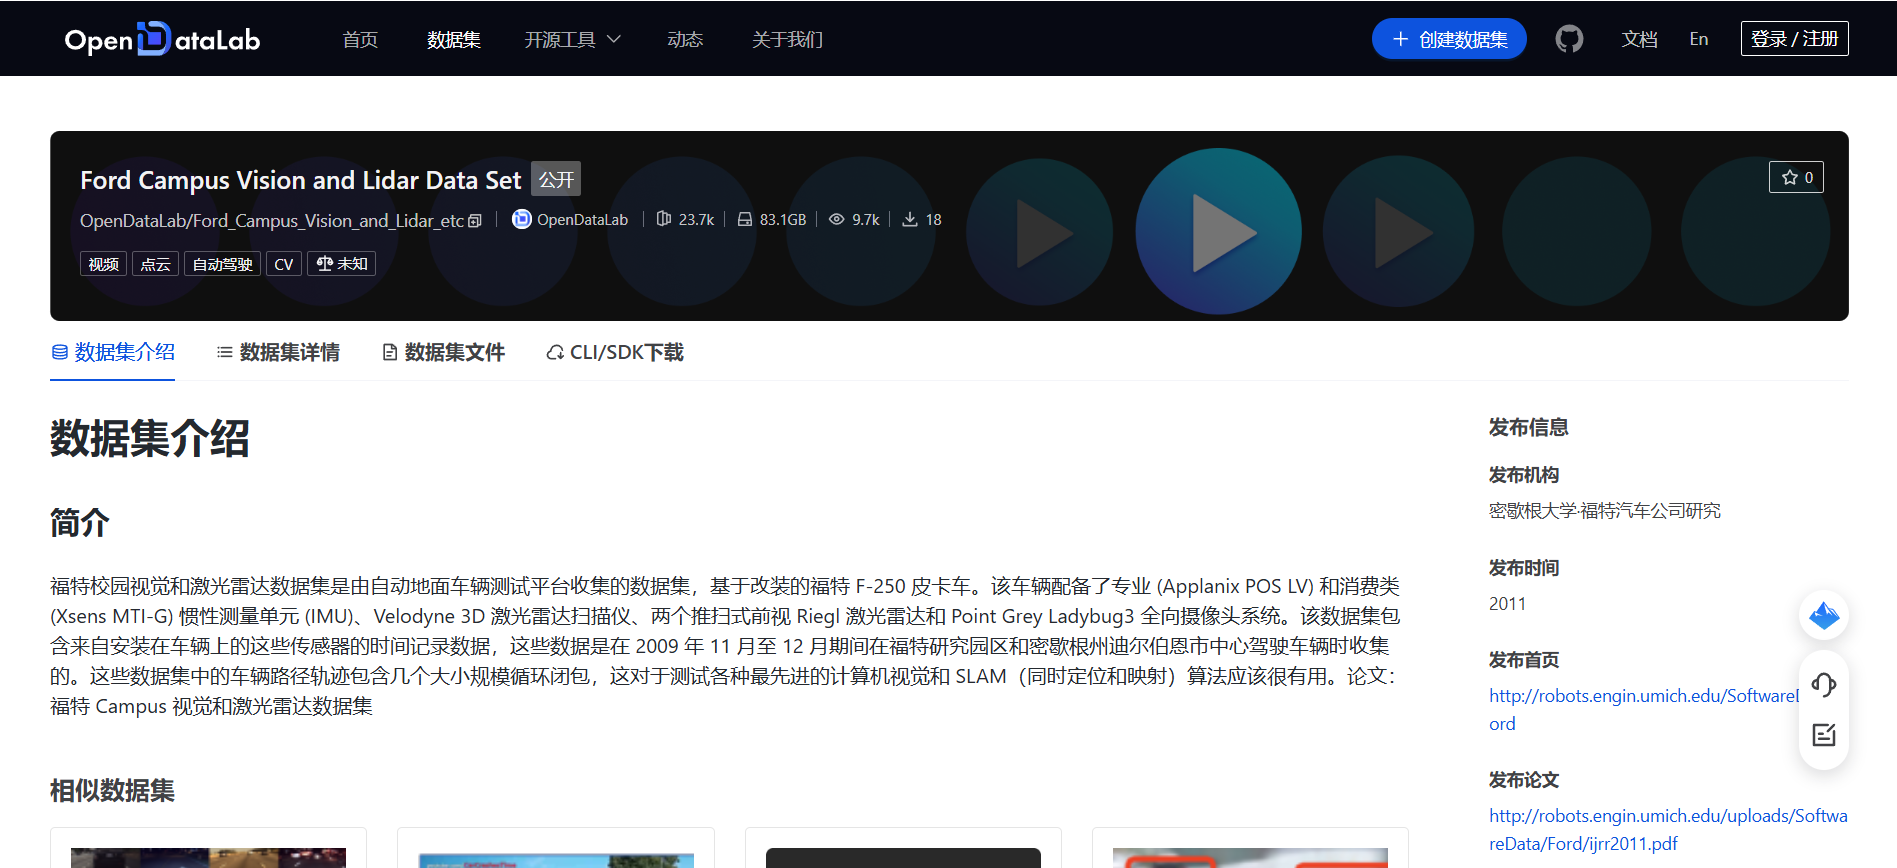Open the second similar dataset thumbnail
The height and width of the screenshot is (868, 1897).
556,860
